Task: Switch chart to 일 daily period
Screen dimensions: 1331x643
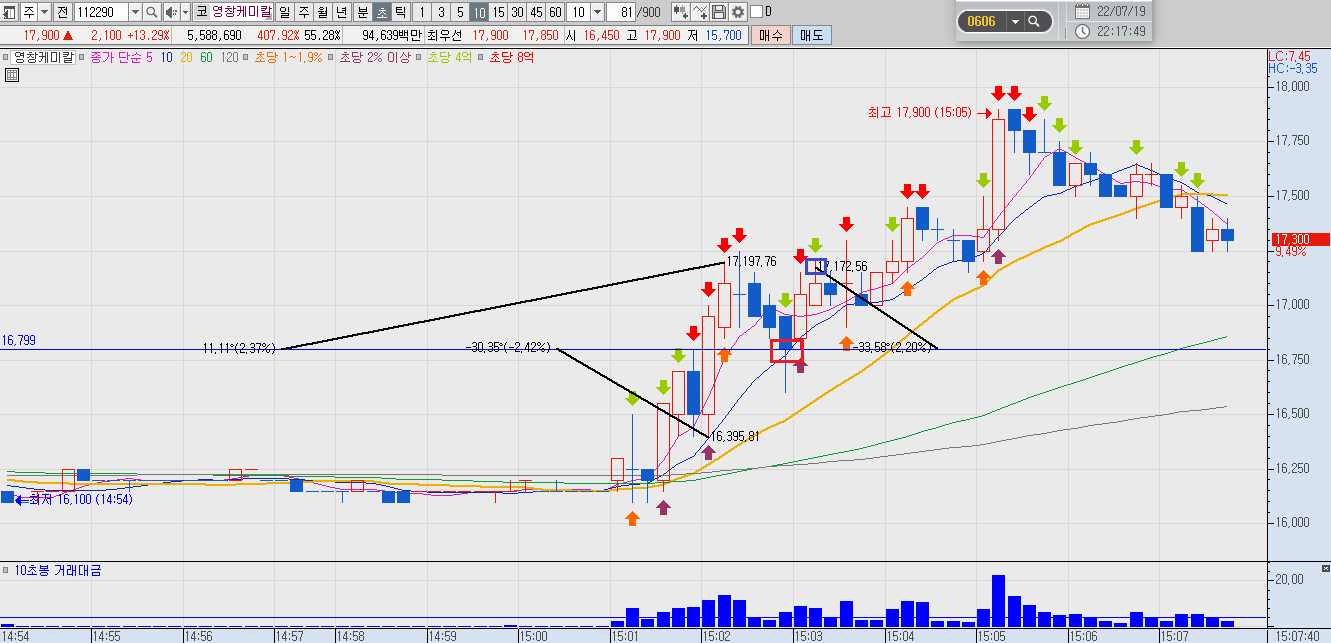Action: click(x=284, y=12)
